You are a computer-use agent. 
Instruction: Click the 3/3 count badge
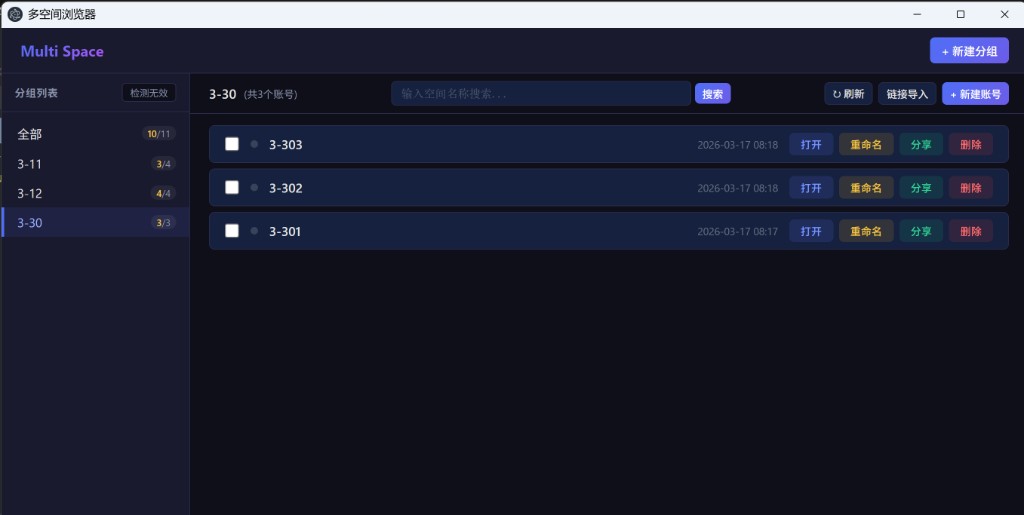163,223
